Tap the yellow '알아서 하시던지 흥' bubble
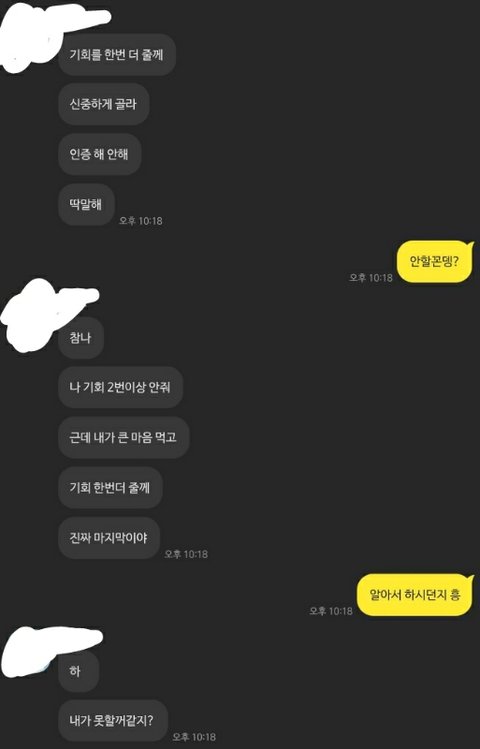The width and height of the screenshot is (480, 749). click(x=415, y=595)
